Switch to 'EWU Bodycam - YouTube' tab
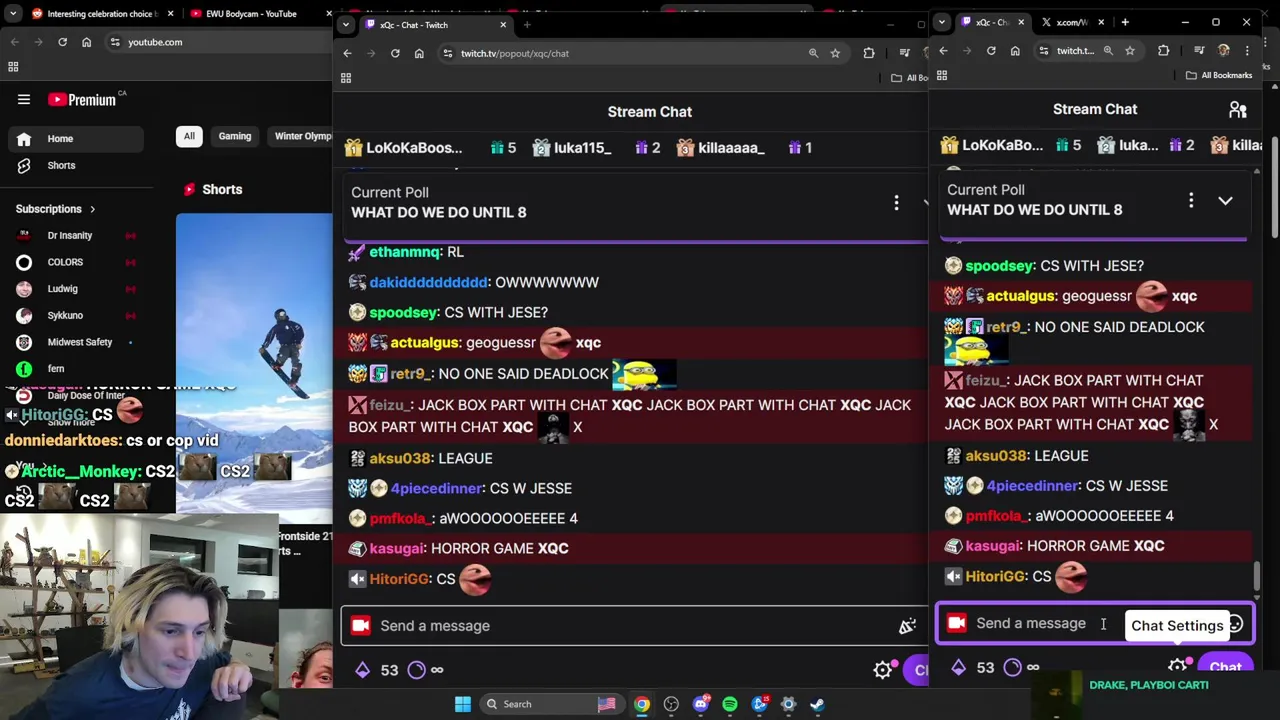Viewport: 1280px width, 720px height. [251, 14]
